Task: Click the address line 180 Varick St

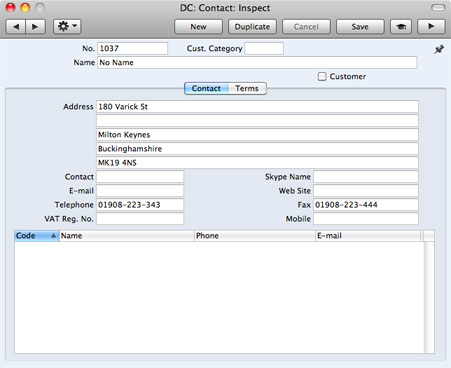Action: [x=257, y=107]
